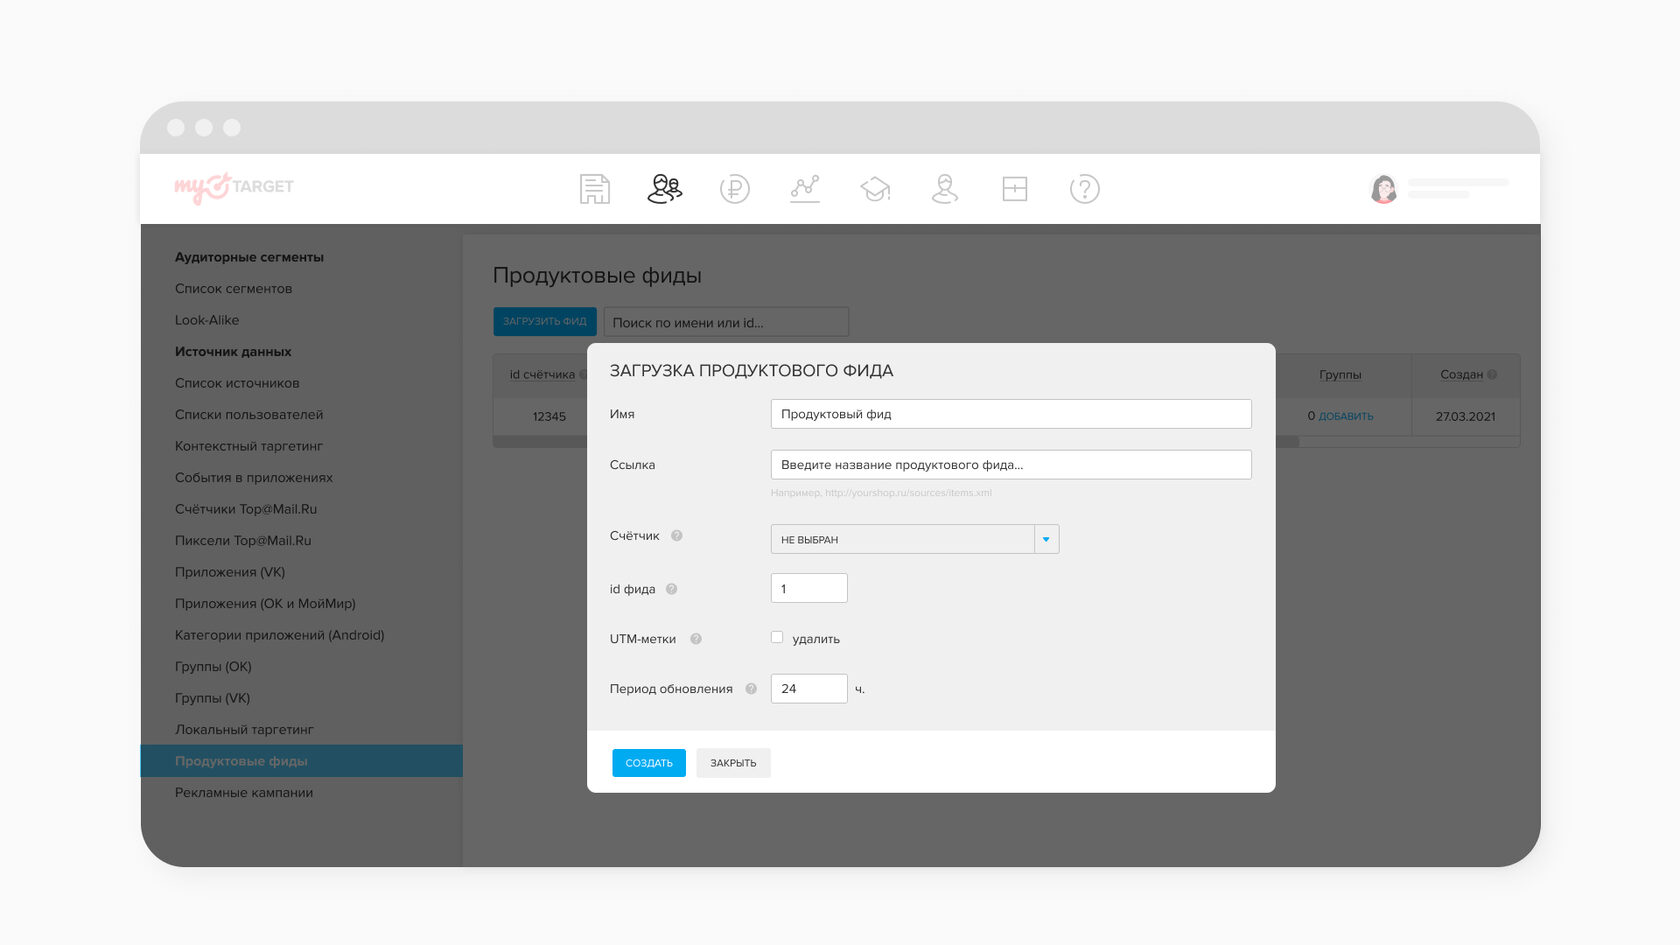Screen dimensions: 1680x945
Task: Click the Ссылка input field
Action: (x=1010, y=465)
